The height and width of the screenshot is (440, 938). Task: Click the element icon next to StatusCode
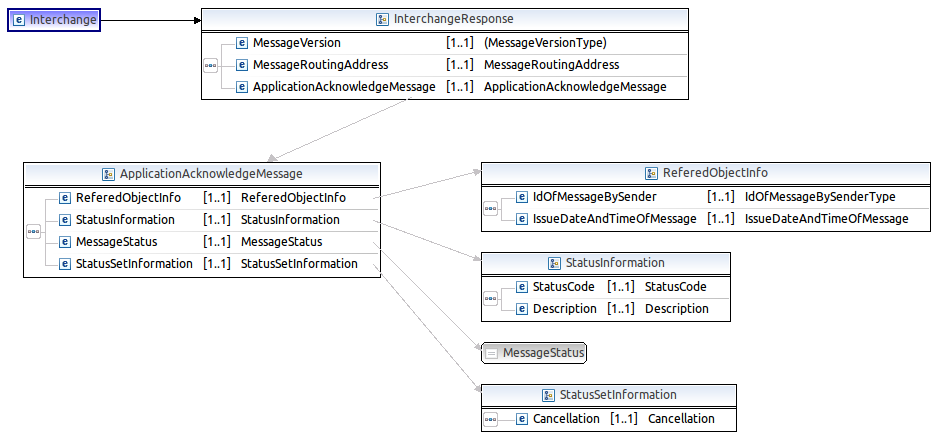point(521,287)
